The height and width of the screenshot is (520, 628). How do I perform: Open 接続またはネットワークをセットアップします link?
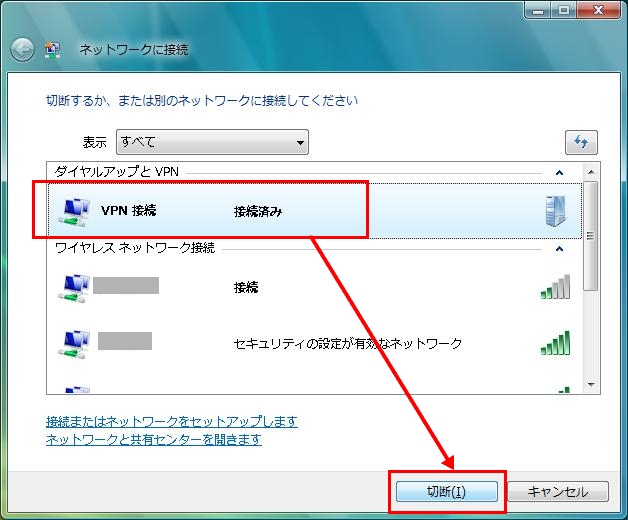point(172,421)
